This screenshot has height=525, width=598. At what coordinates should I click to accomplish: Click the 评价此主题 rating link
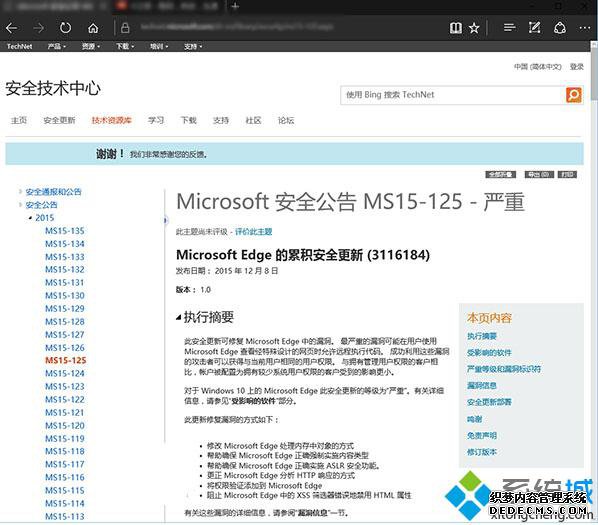point(254,232)
